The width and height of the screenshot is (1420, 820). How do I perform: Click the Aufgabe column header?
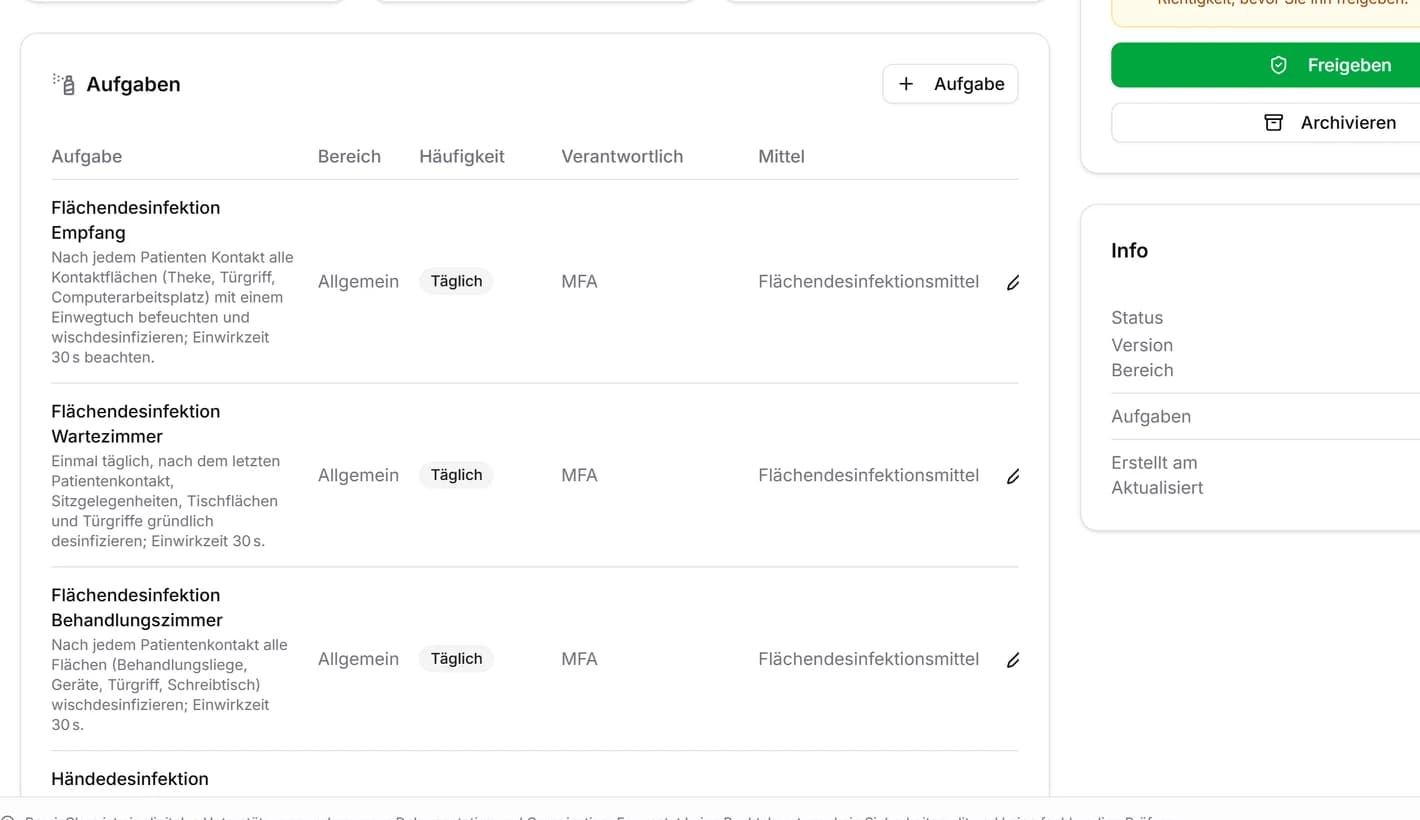87,156
